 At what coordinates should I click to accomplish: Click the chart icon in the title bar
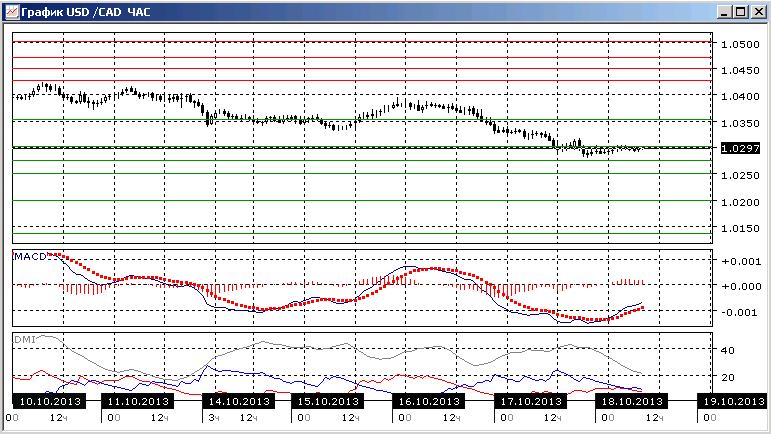pos(12,12)
